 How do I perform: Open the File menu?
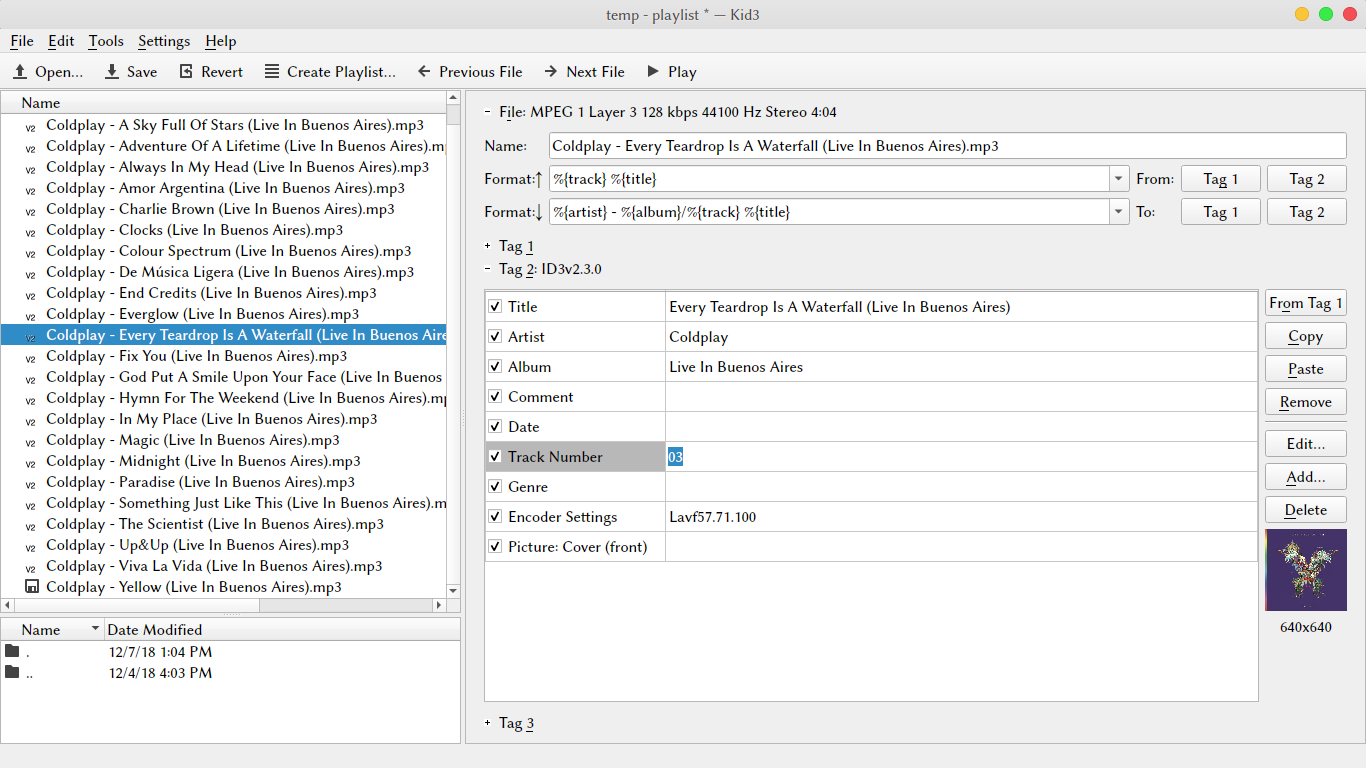click(22, 41)
